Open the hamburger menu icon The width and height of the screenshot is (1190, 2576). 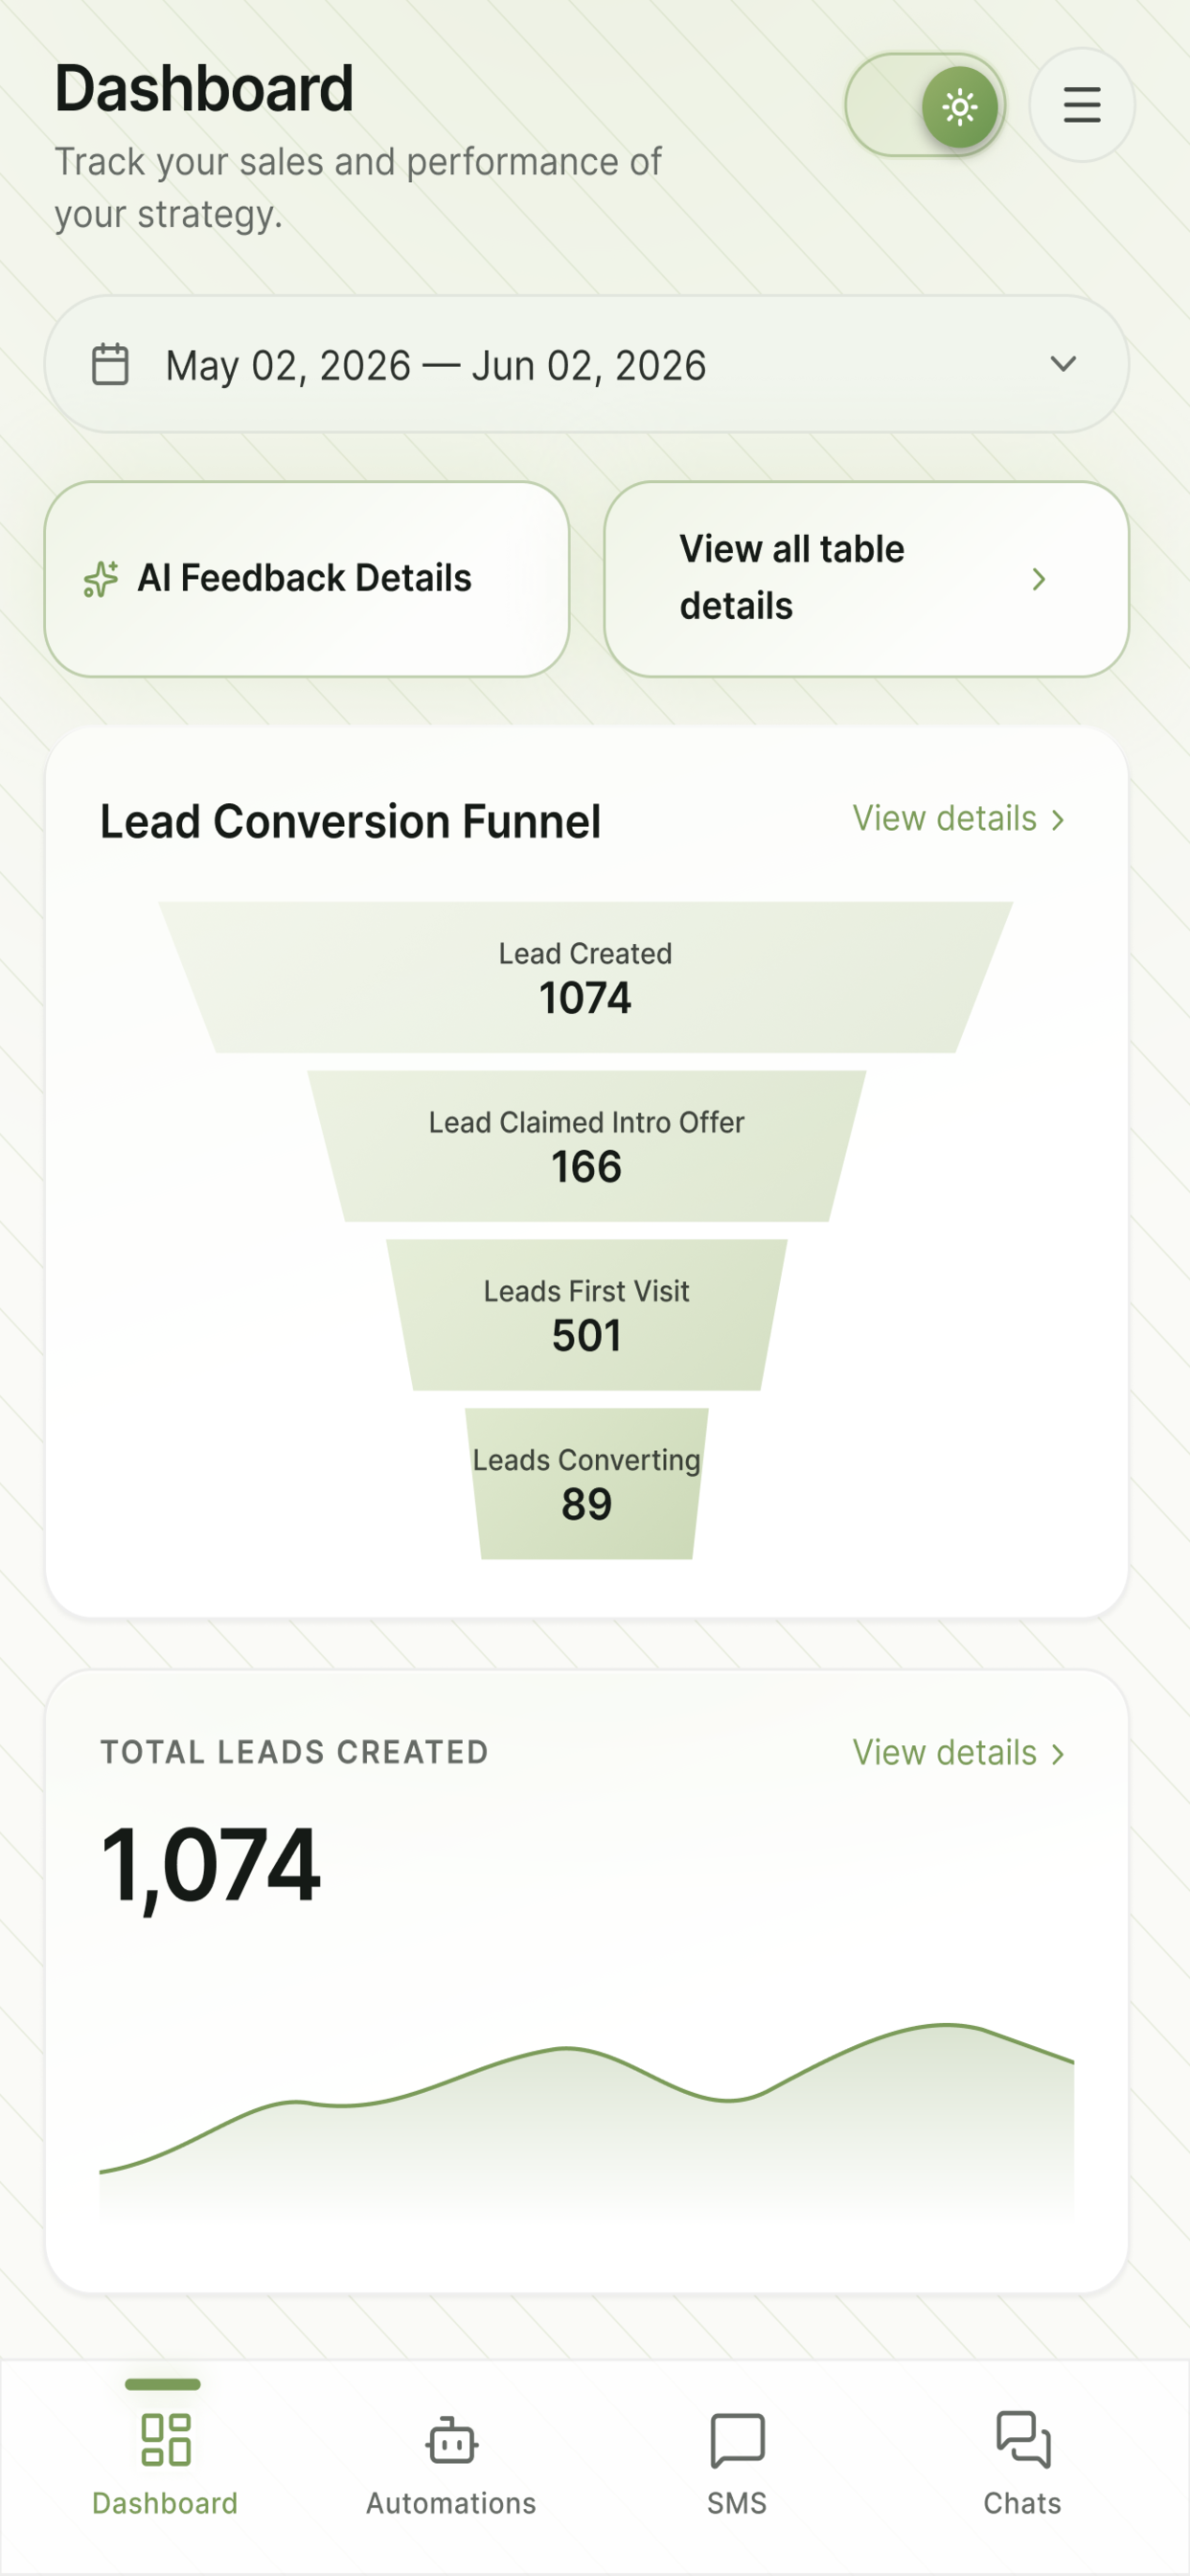tap(1081, 105)
